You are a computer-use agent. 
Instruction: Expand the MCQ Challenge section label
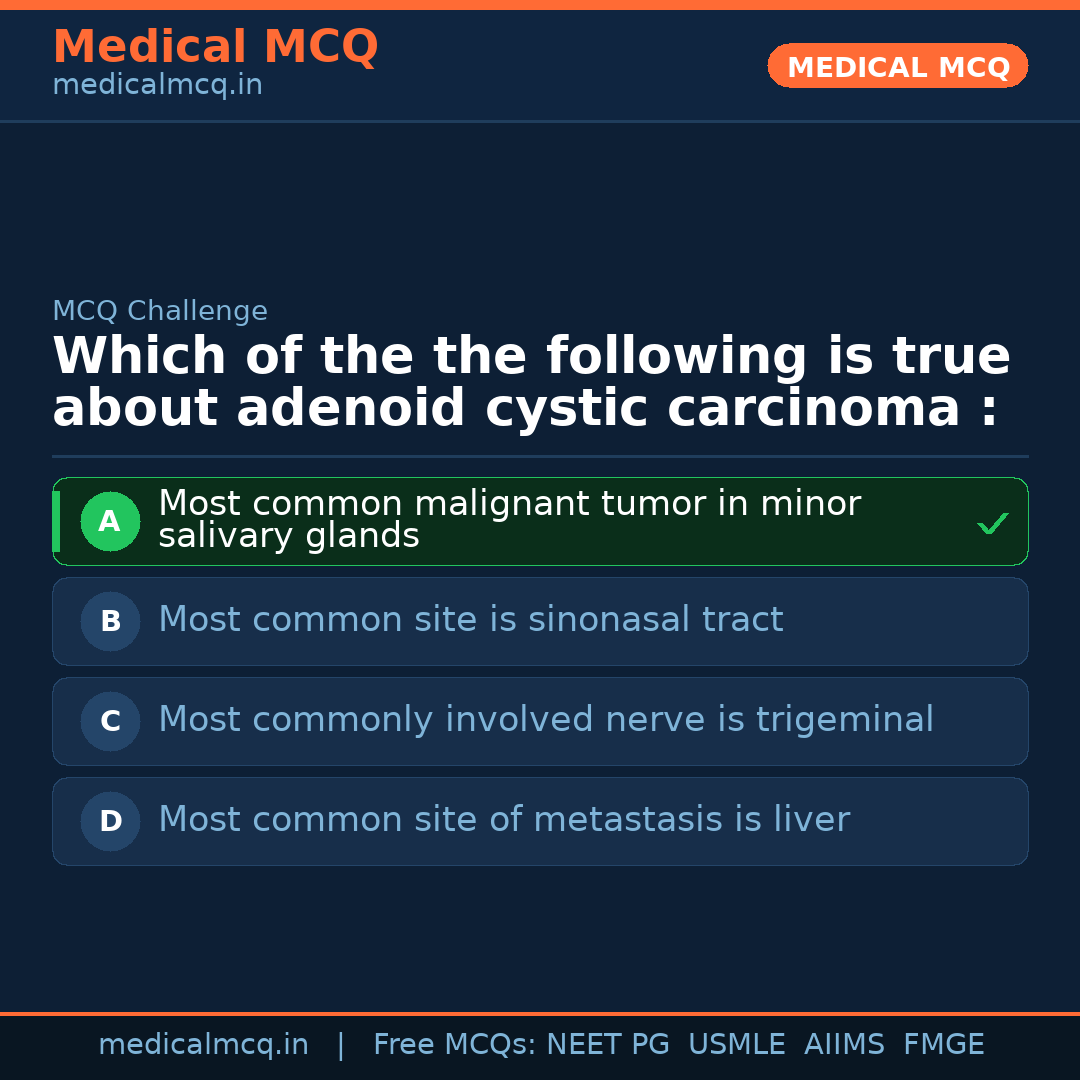[x=160, y=311]
